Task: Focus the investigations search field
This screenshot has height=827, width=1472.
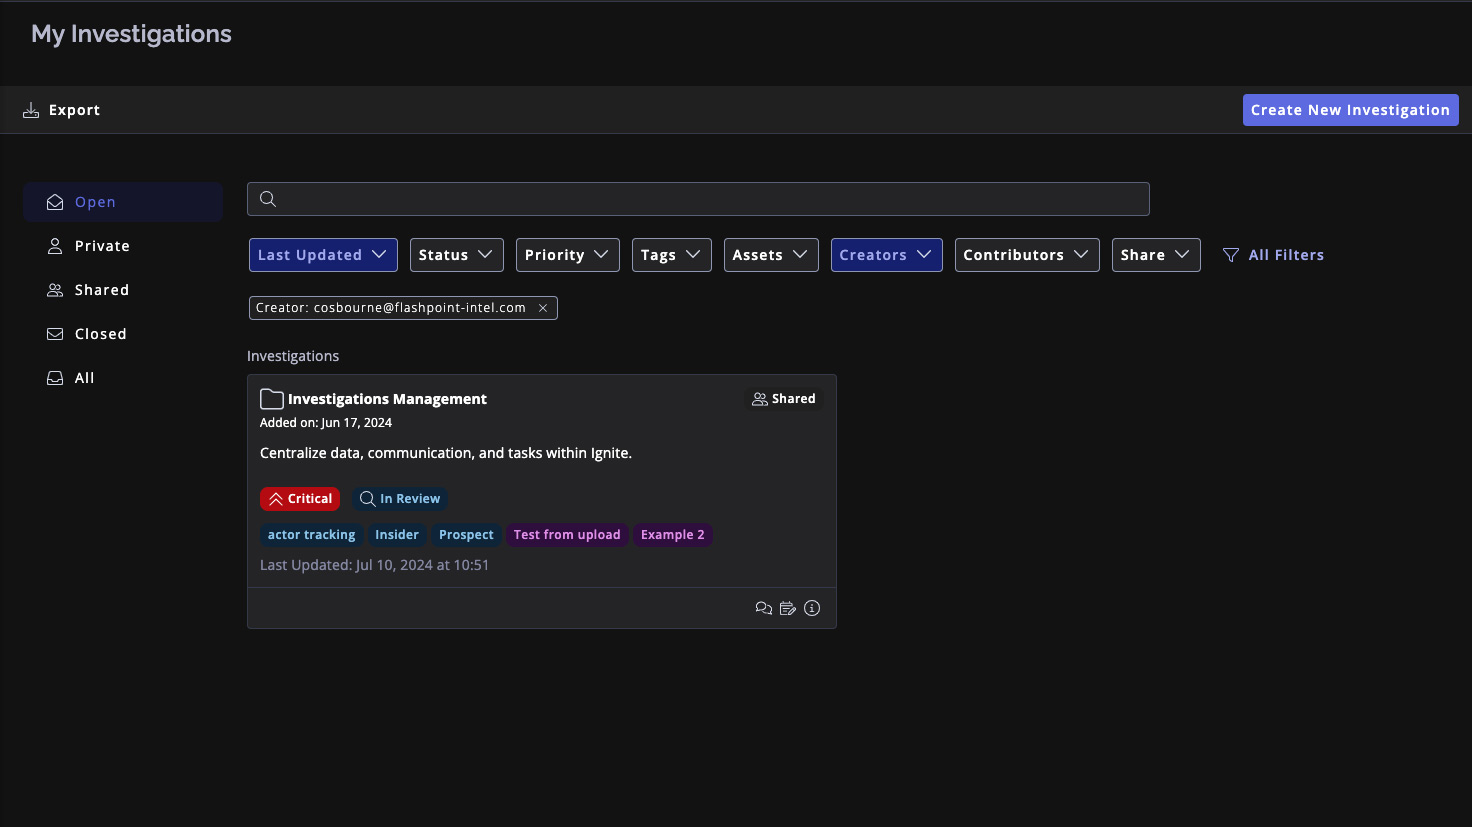Action: (698, 199)
